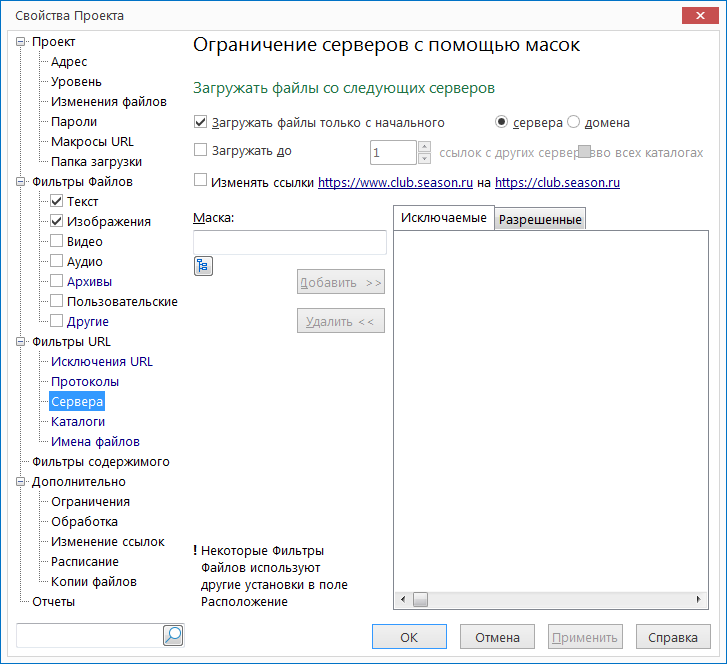Click spinner up arrow for link count

424,147
